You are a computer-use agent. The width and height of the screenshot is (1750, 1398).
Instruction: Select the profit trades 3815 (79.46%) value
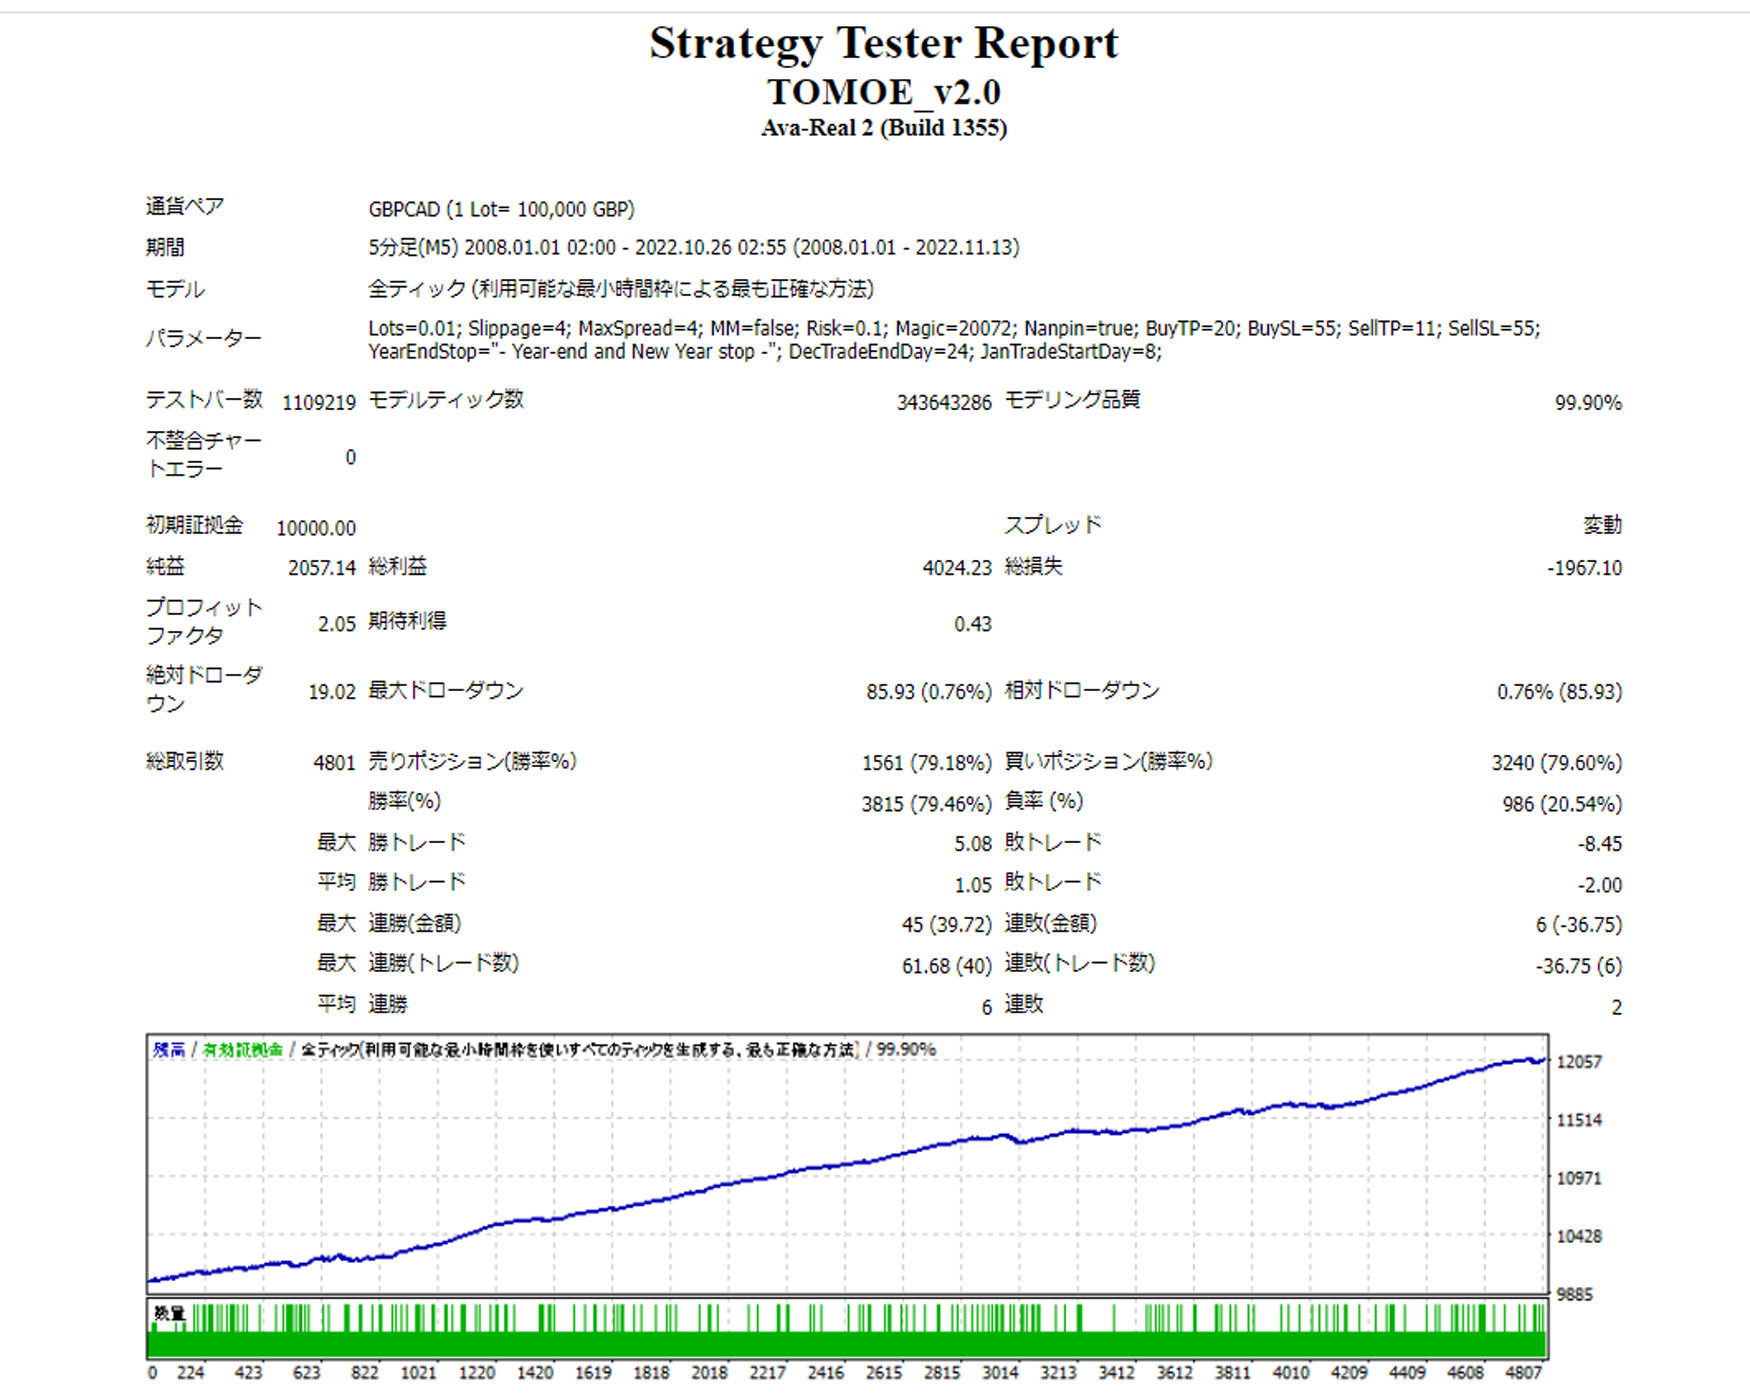point(927,804)
